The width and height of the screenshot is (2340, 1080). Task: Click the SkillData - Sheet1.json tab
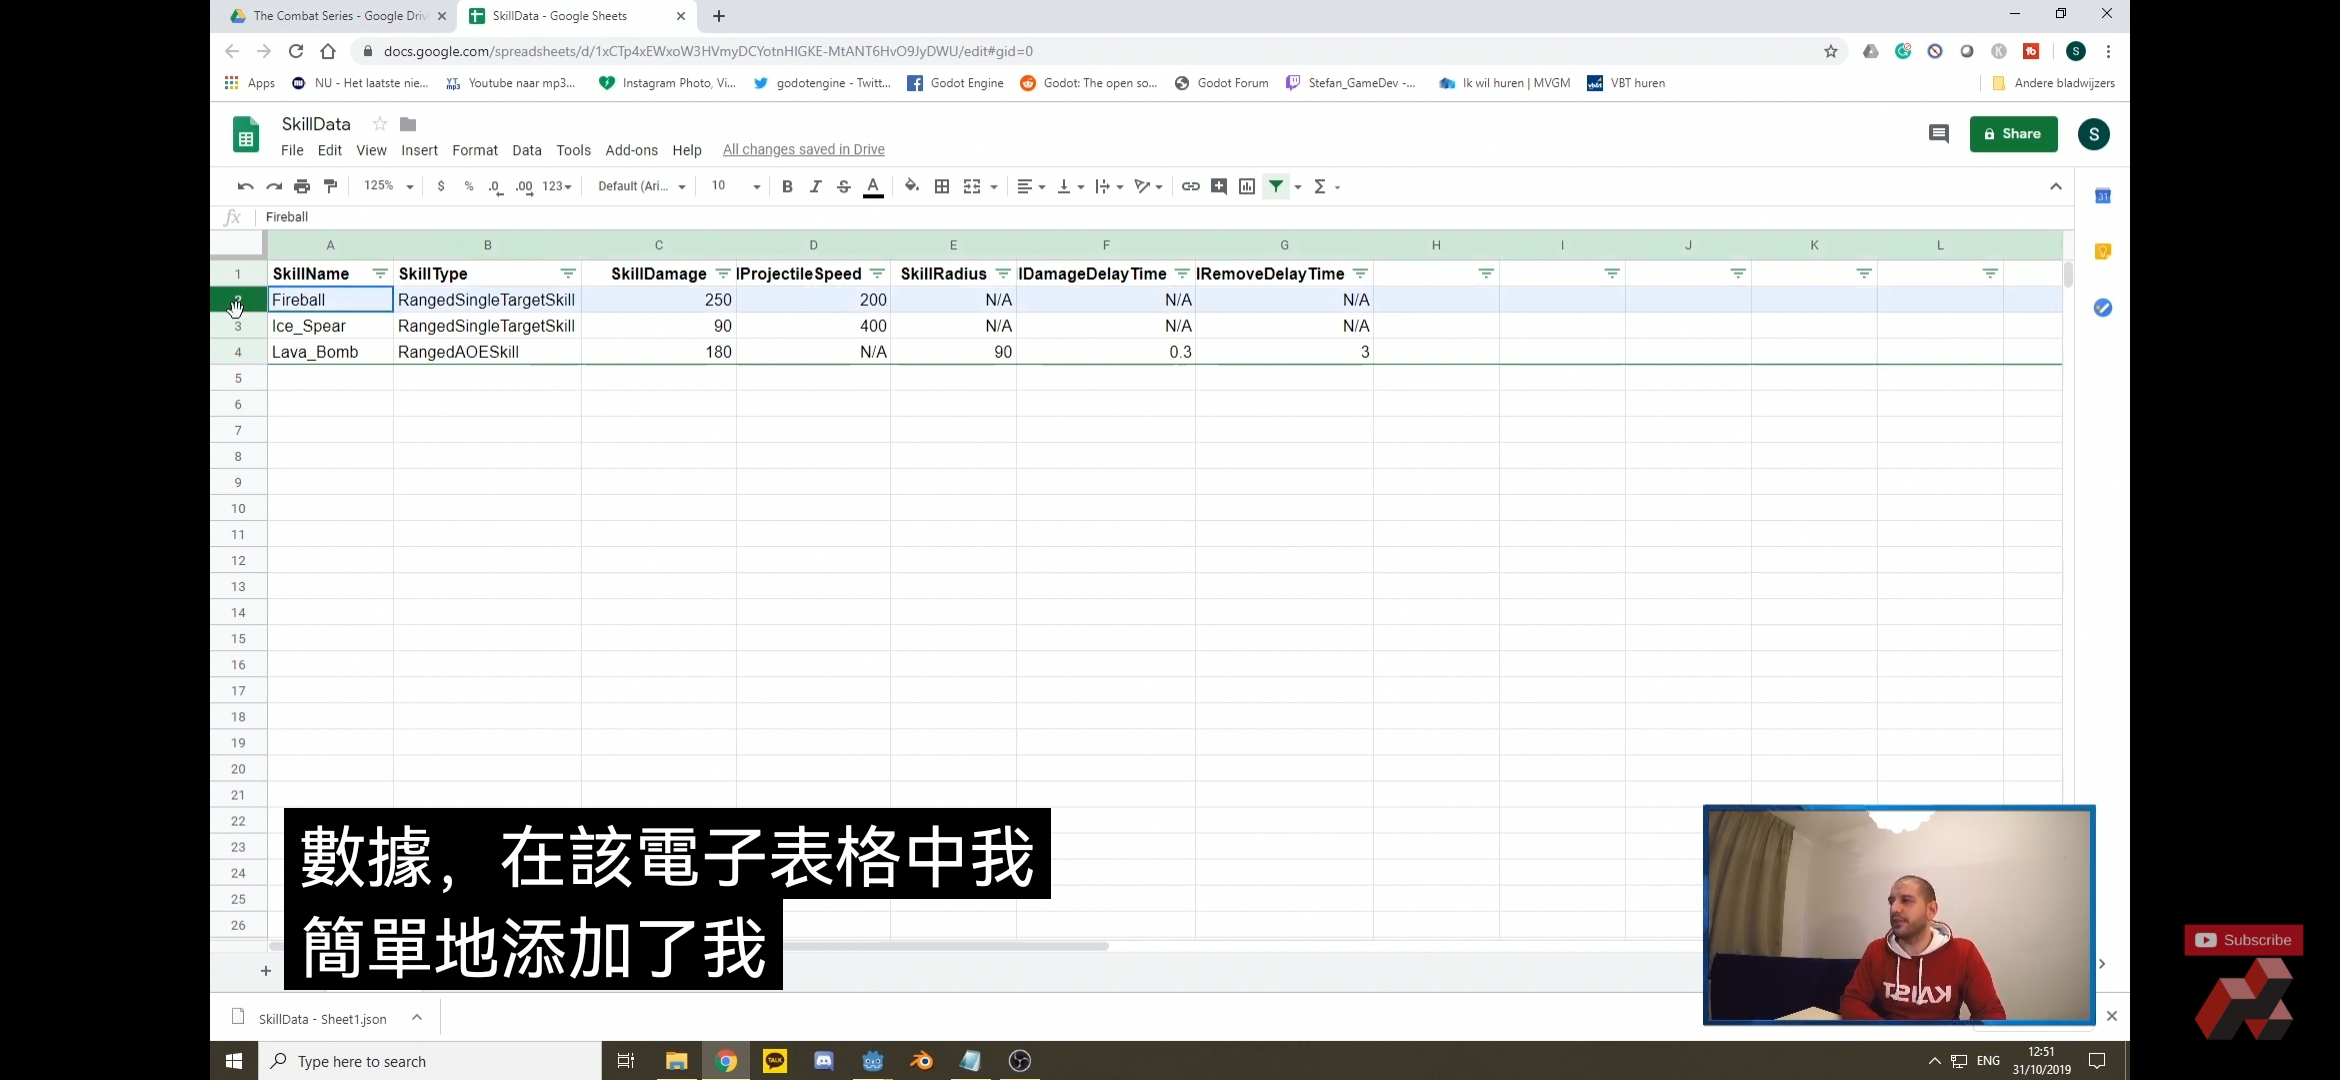click(322, 1019)
